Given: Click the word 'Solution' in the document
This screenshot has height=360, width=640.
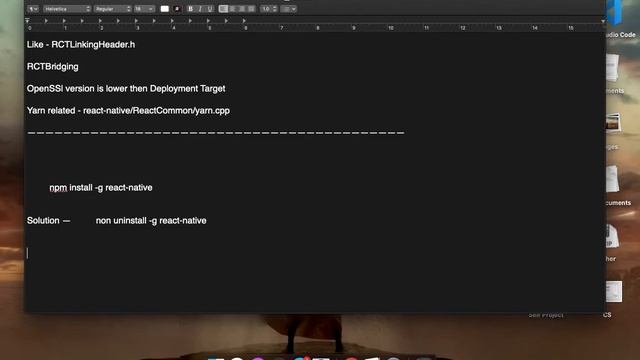Looking at the screenshot, I should pos(43,220).
